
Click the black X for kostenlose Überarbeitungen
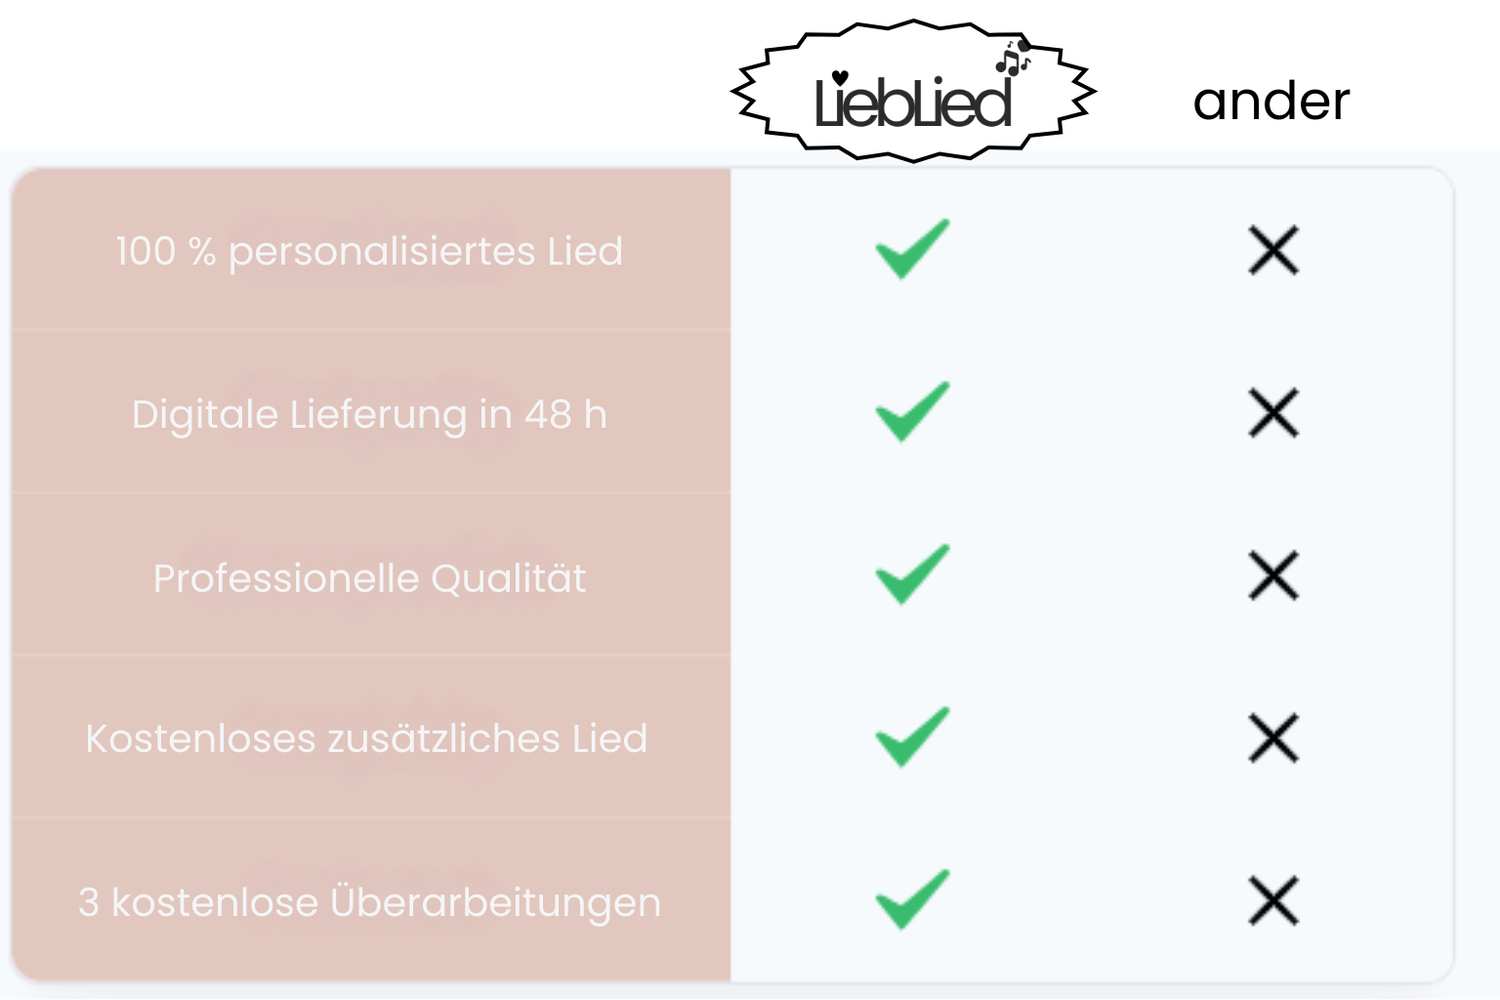1273,901
